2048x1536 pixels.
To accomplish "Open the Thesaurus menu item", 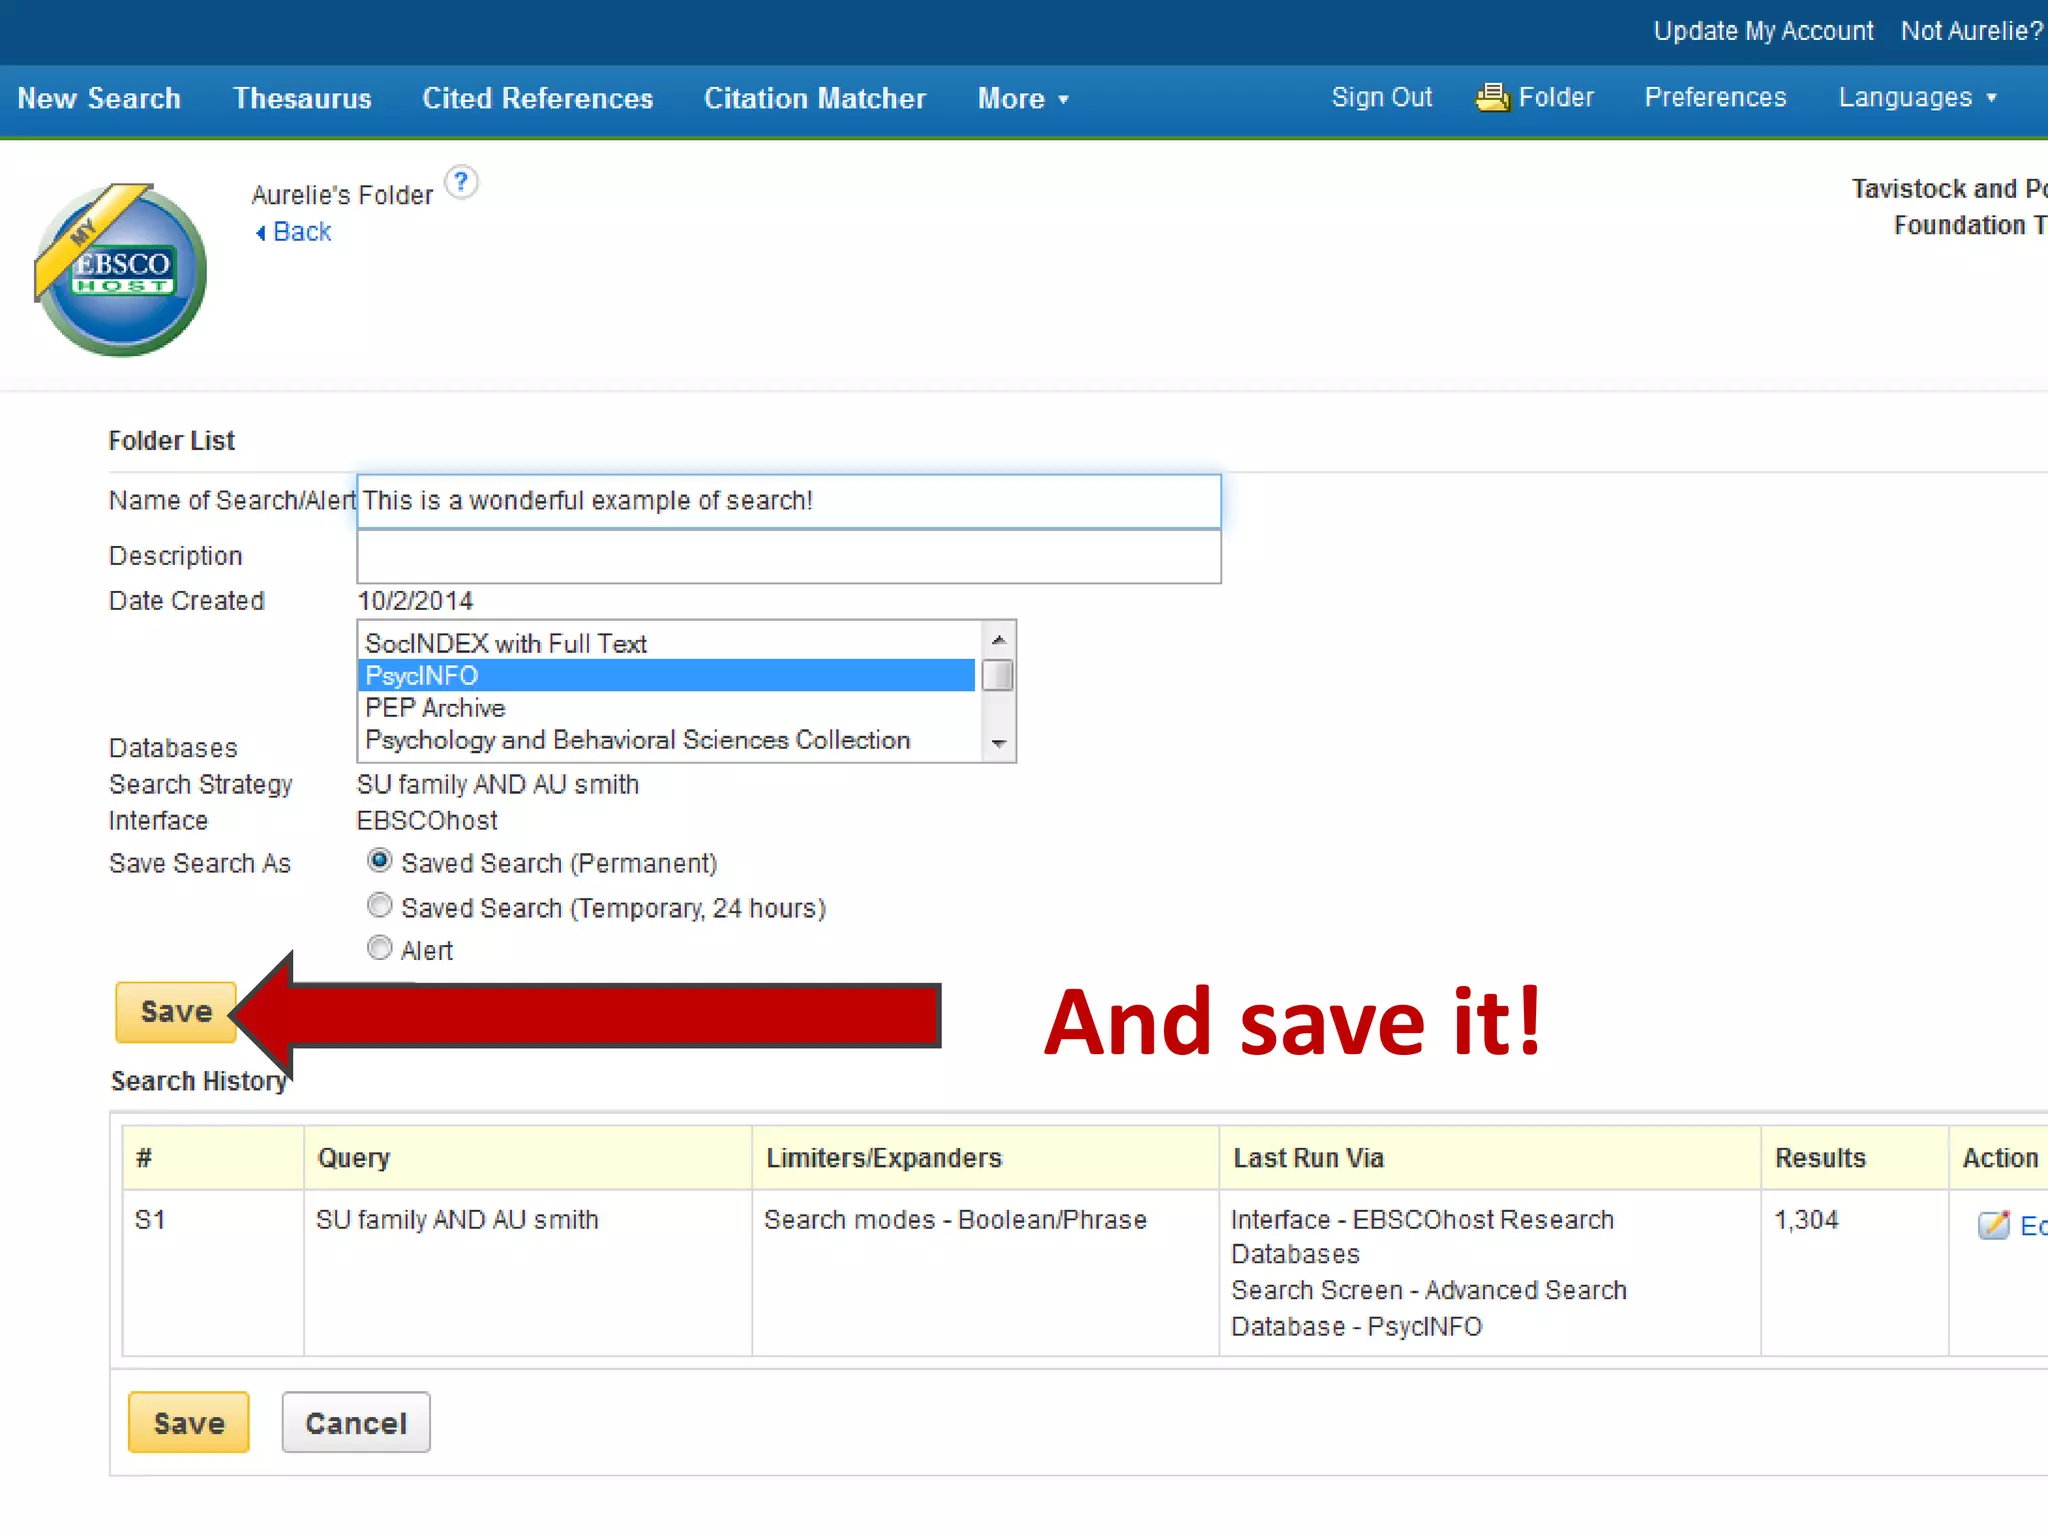I will pos(302,98).
